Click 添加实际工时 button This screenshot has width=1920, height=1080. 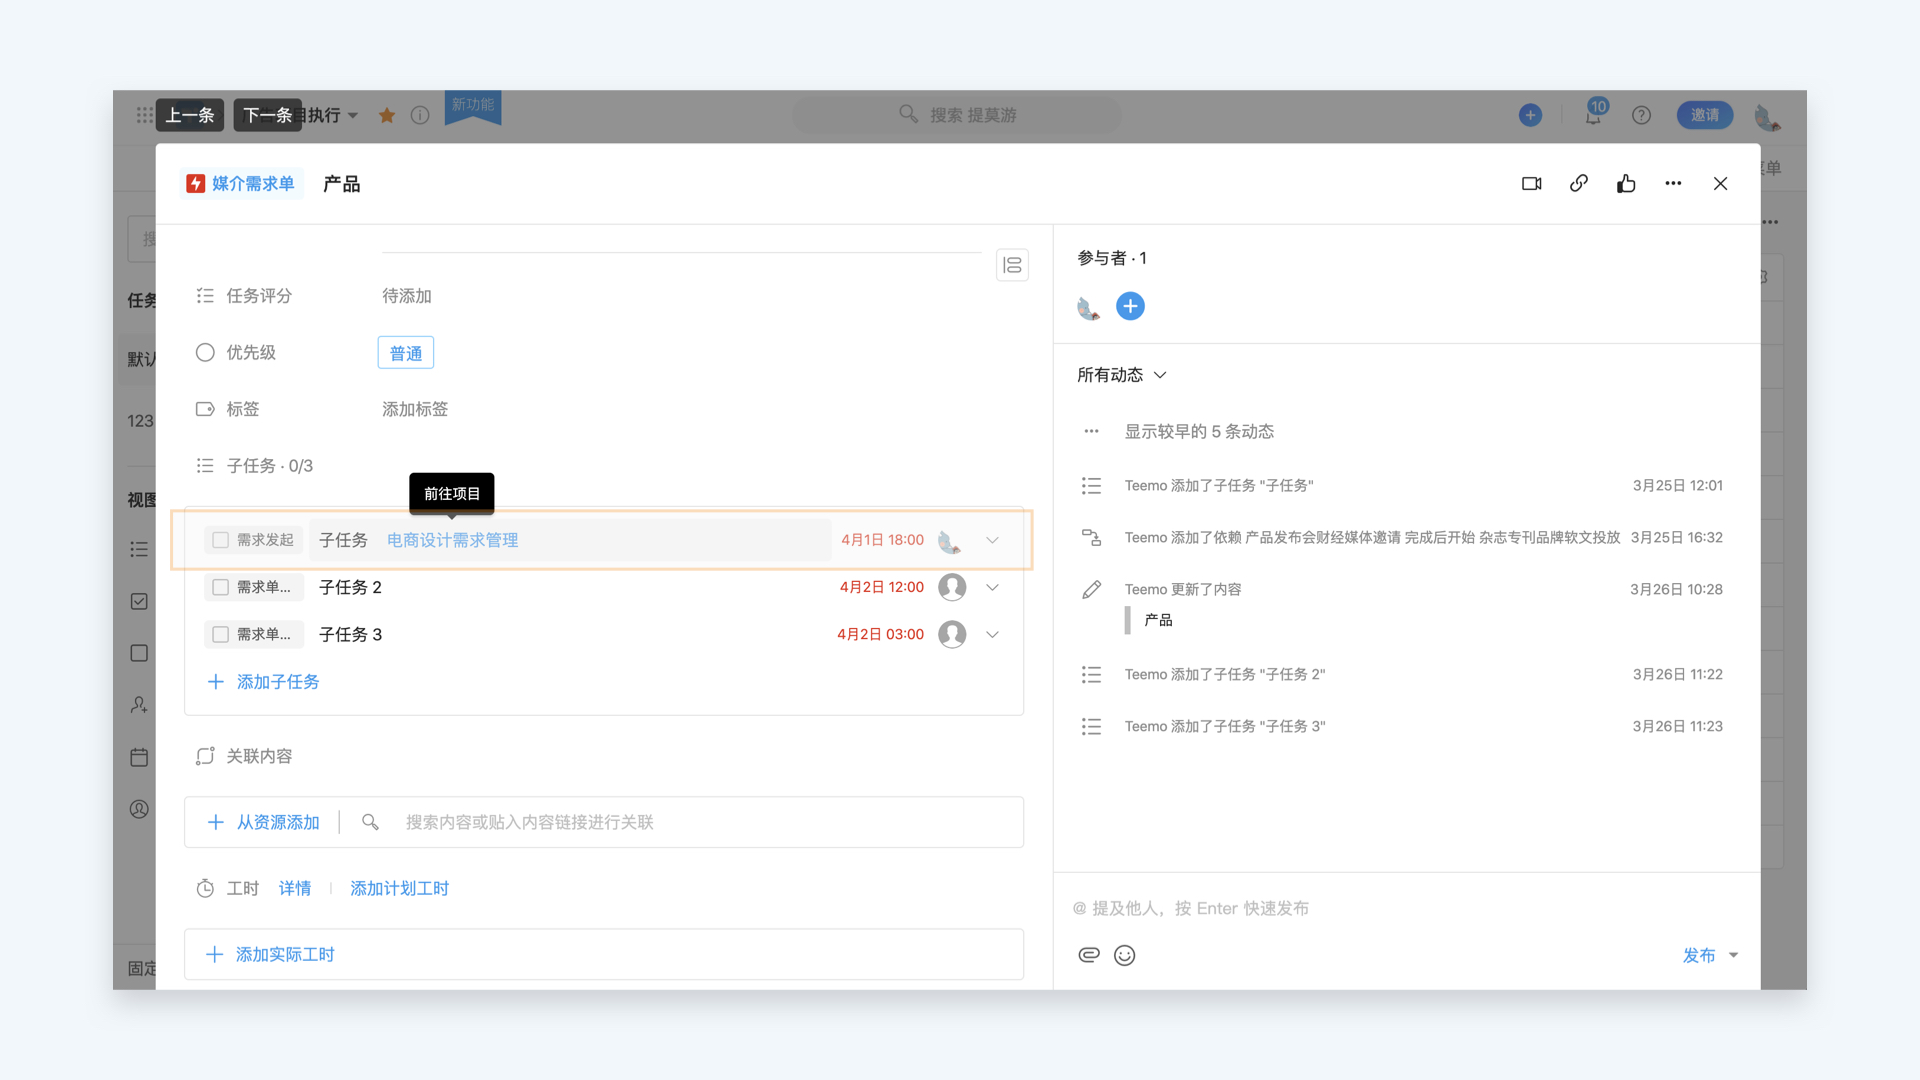[604, 954]
